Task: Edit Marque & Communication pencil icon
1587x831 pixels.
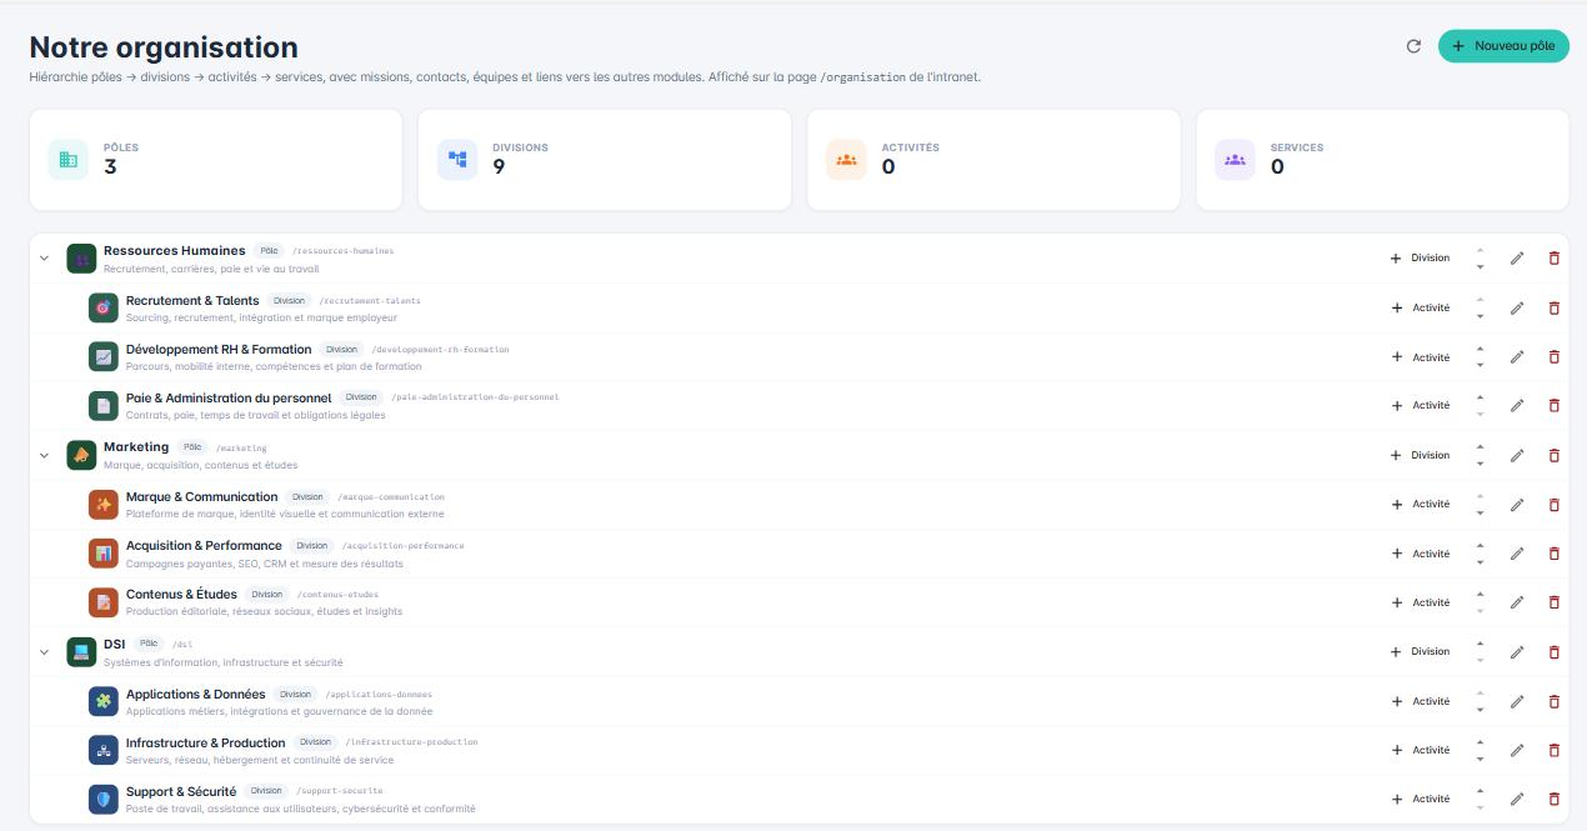Action: click(x=1517, y=505)
